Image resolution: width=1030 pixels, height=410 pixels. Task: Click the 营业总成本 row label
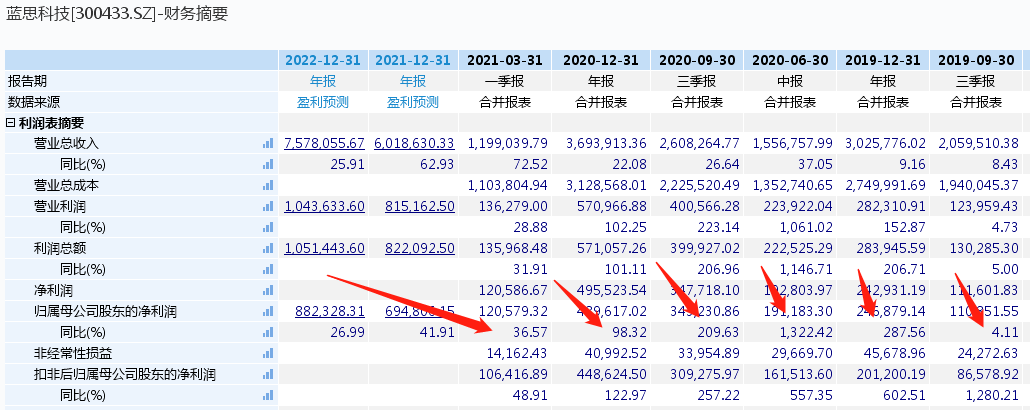click(x=66, y=185)
